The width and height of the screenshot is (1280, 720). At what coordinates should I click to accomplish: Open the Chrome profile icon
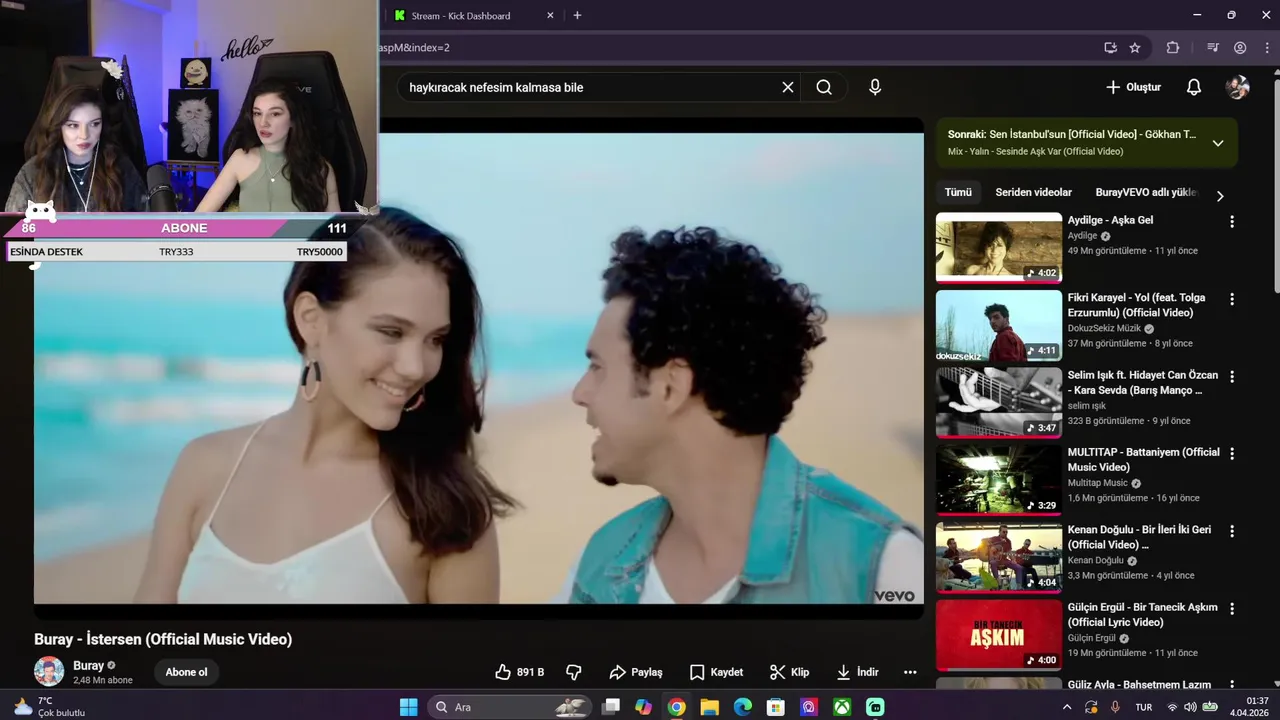pos(1240,47)
